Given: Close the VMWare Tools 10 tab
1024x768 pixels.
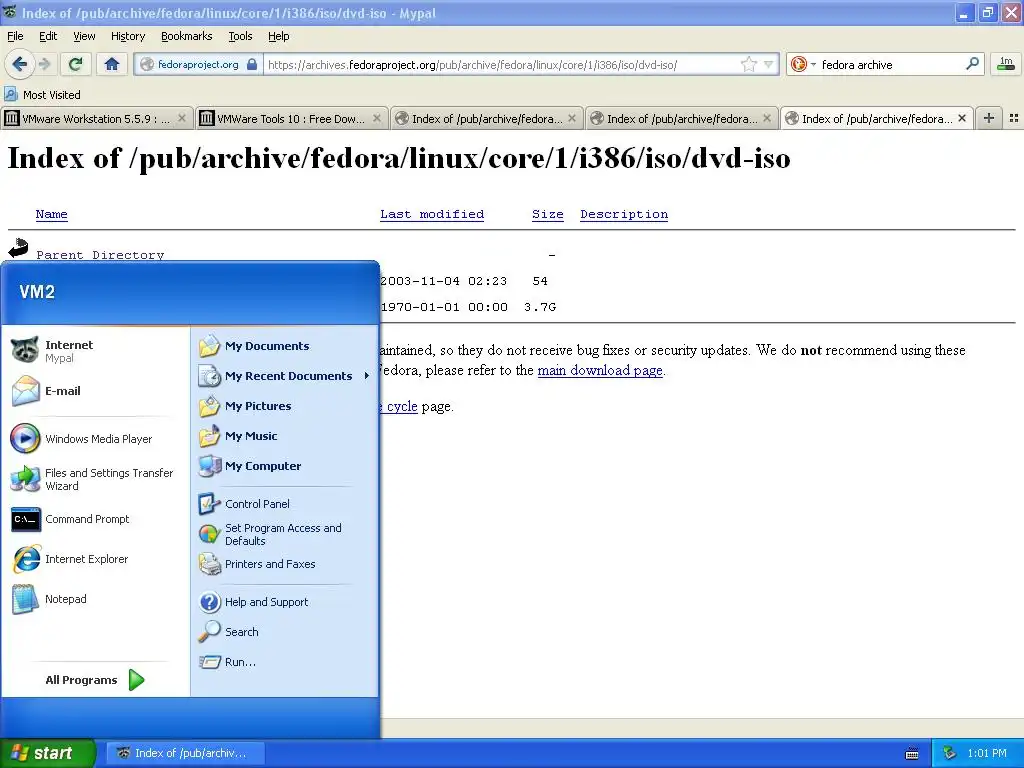Looking at the screenshot, I should coord(377,118).
